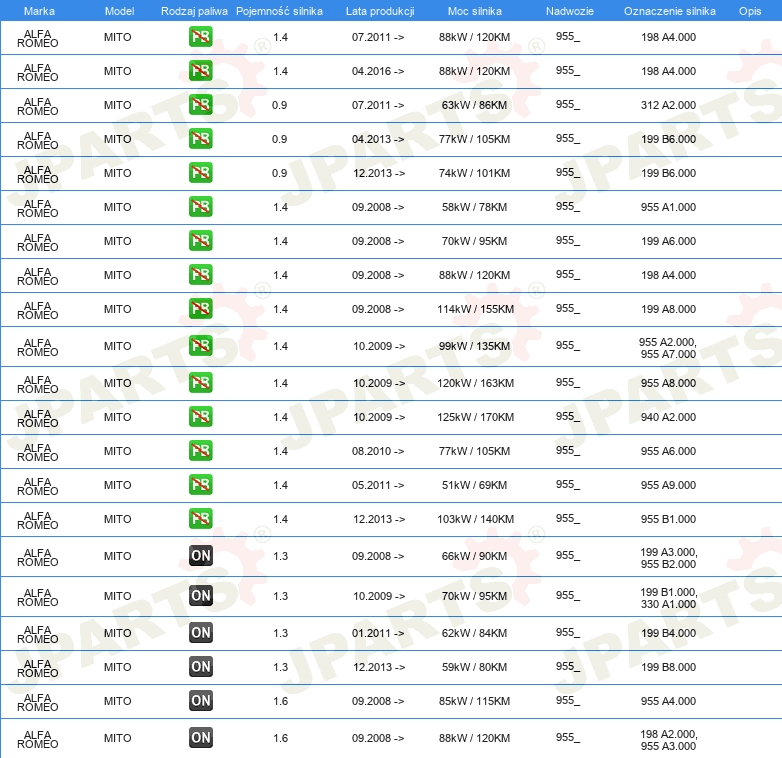Image resolution: width=782 pixels, height=758 pixels.
Task: Click the Model column header
Action: coord(119,11)
